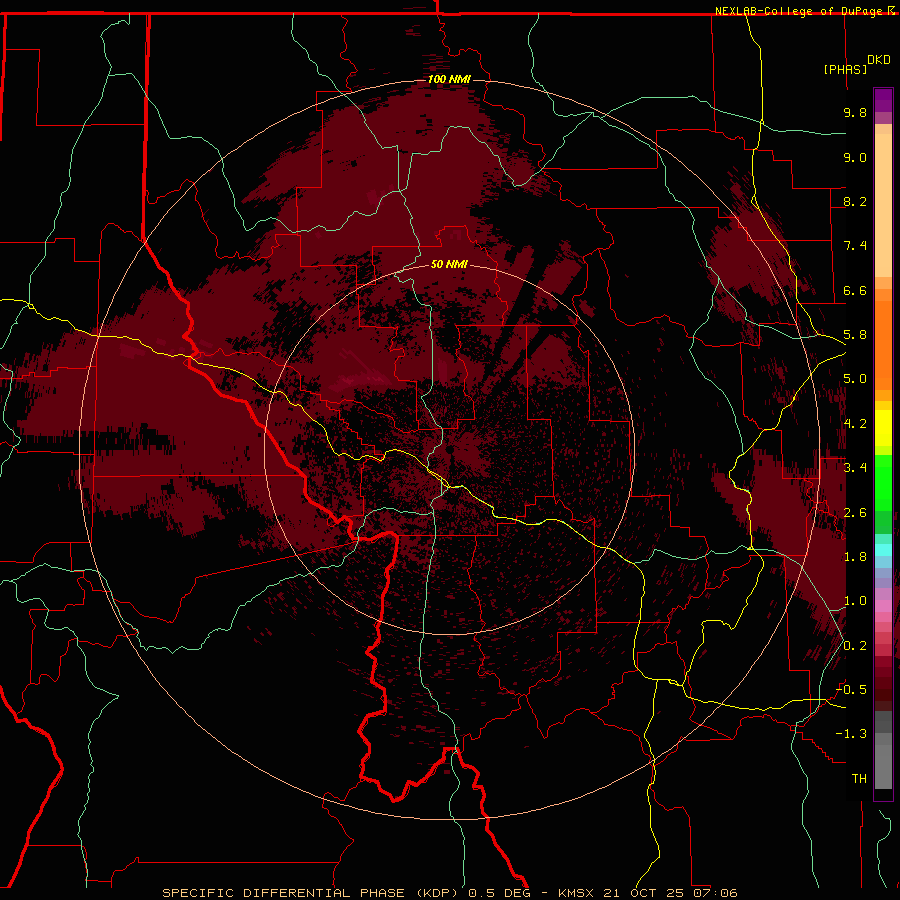Click the -0.5 scale value
Viewport: 900px width, 900px height.
(851, 690)
